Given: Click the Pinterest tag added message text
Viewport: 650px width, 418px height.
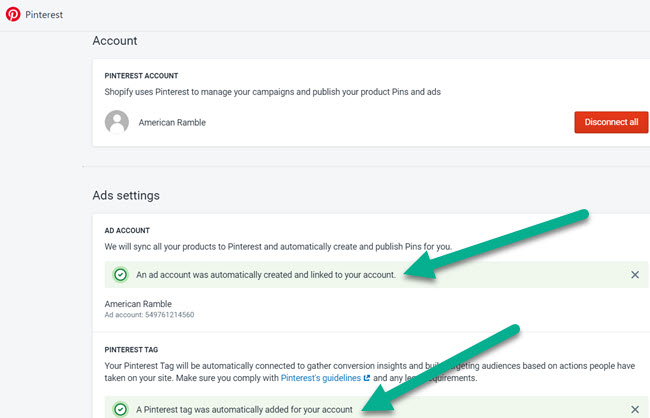Looking at the screenshot, I should click(244, 409).
